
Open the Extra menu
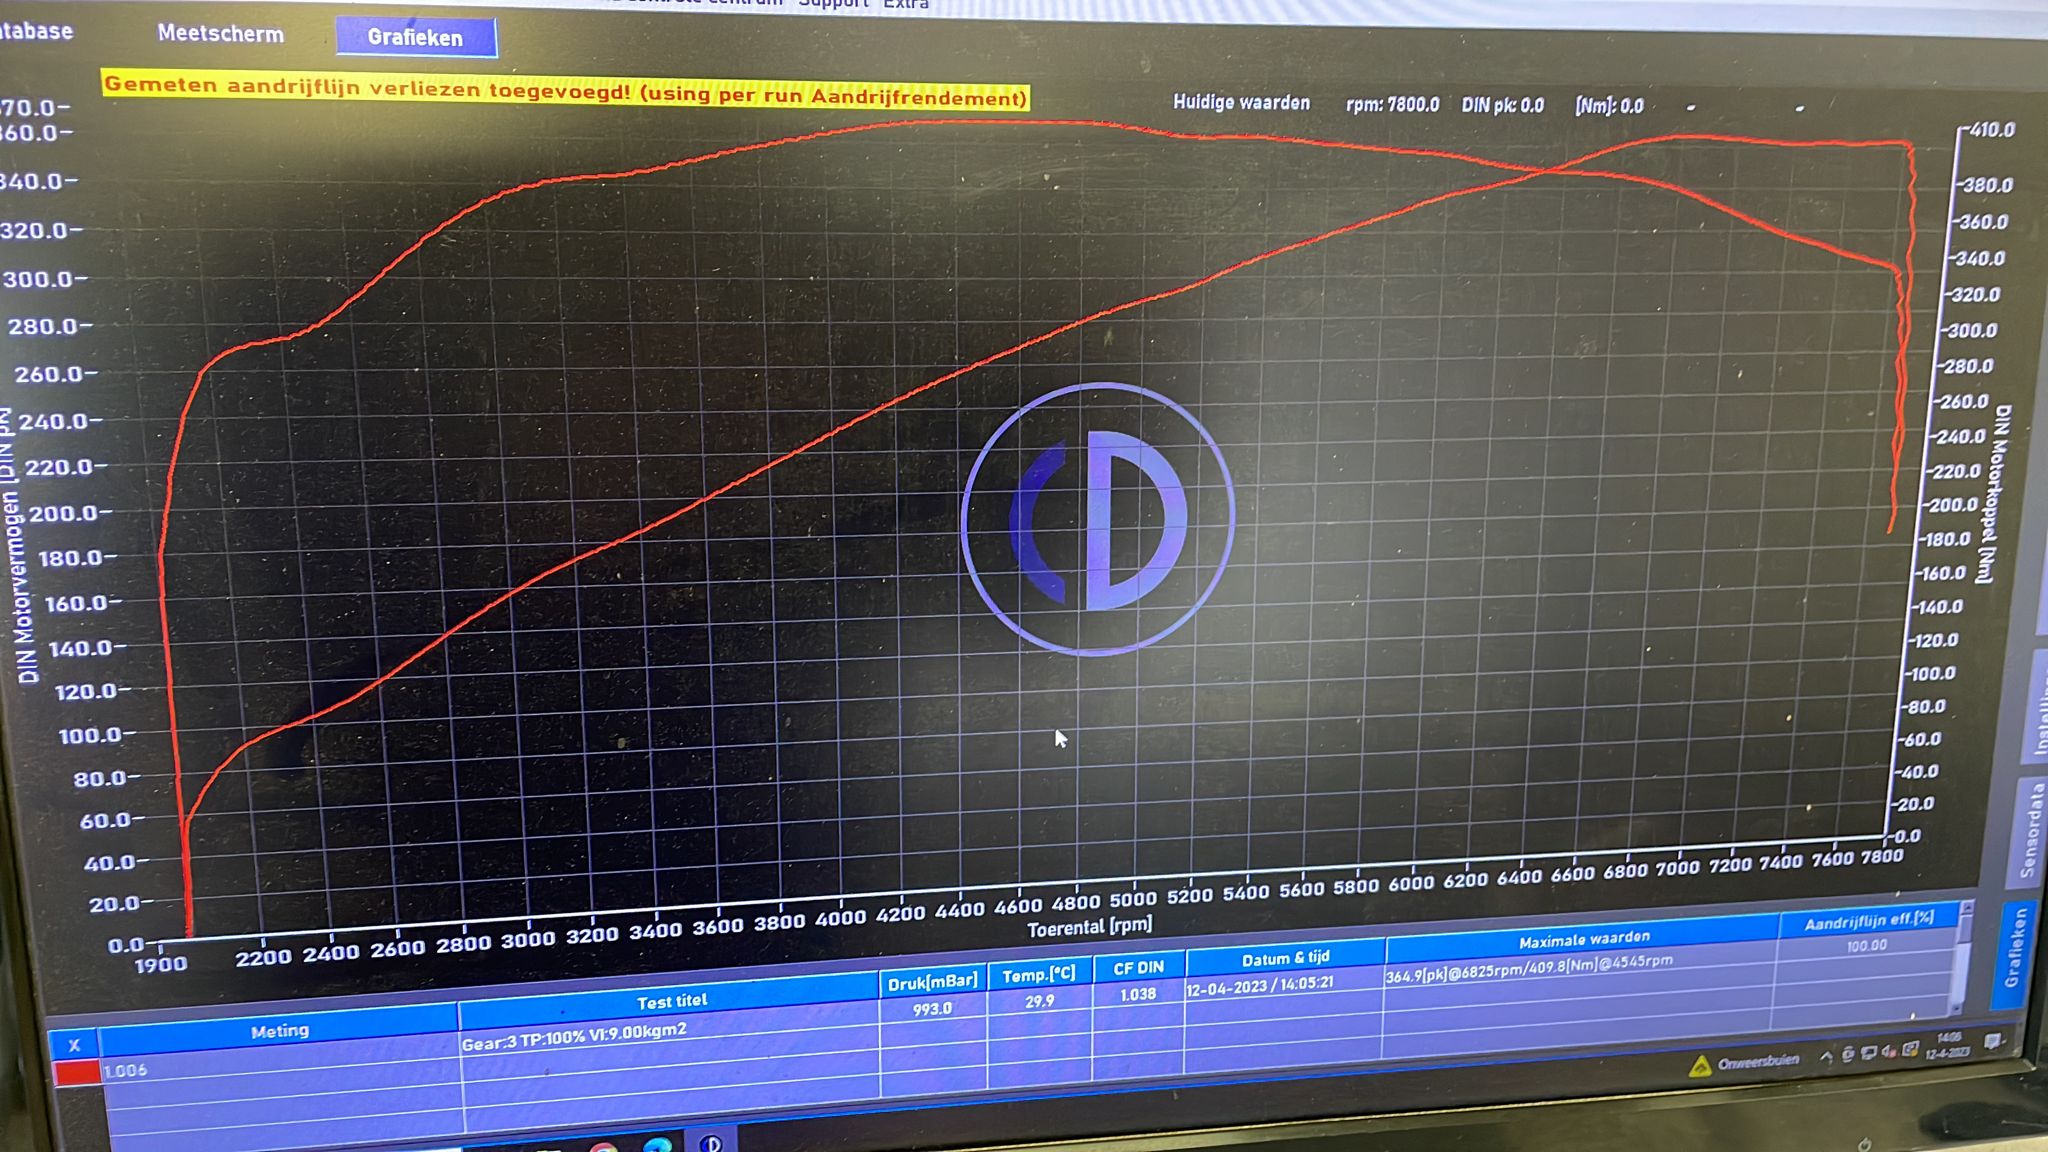(906, 4)
